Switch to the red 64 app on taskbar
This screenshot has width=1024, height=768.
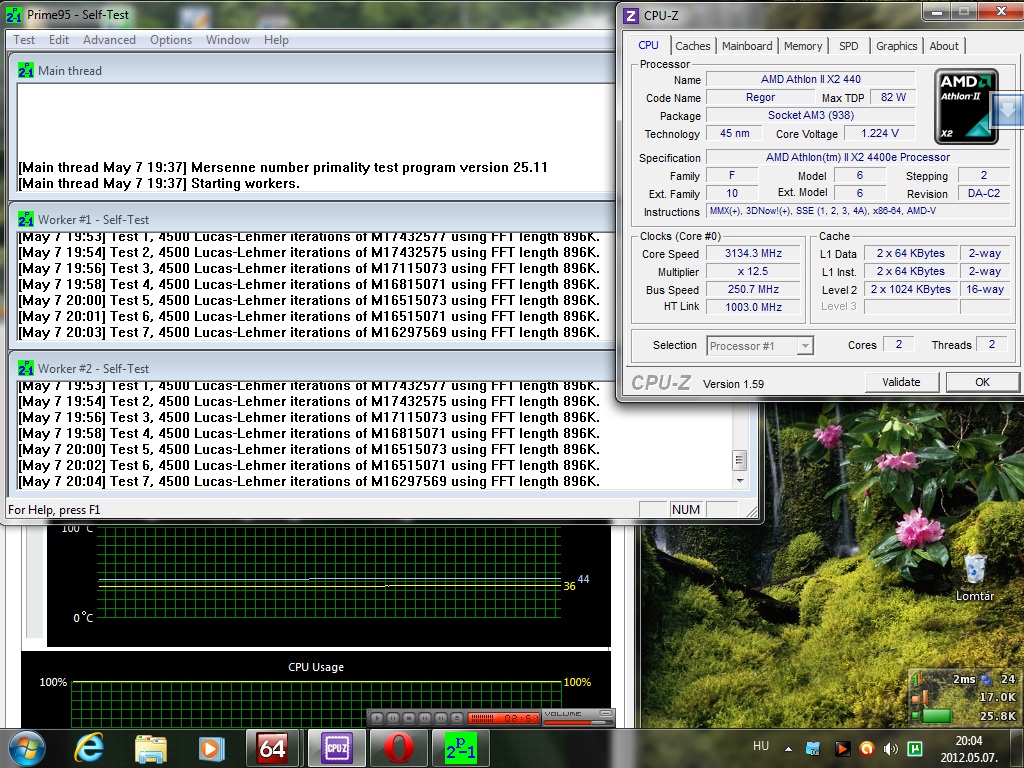(x=272, y=748)
